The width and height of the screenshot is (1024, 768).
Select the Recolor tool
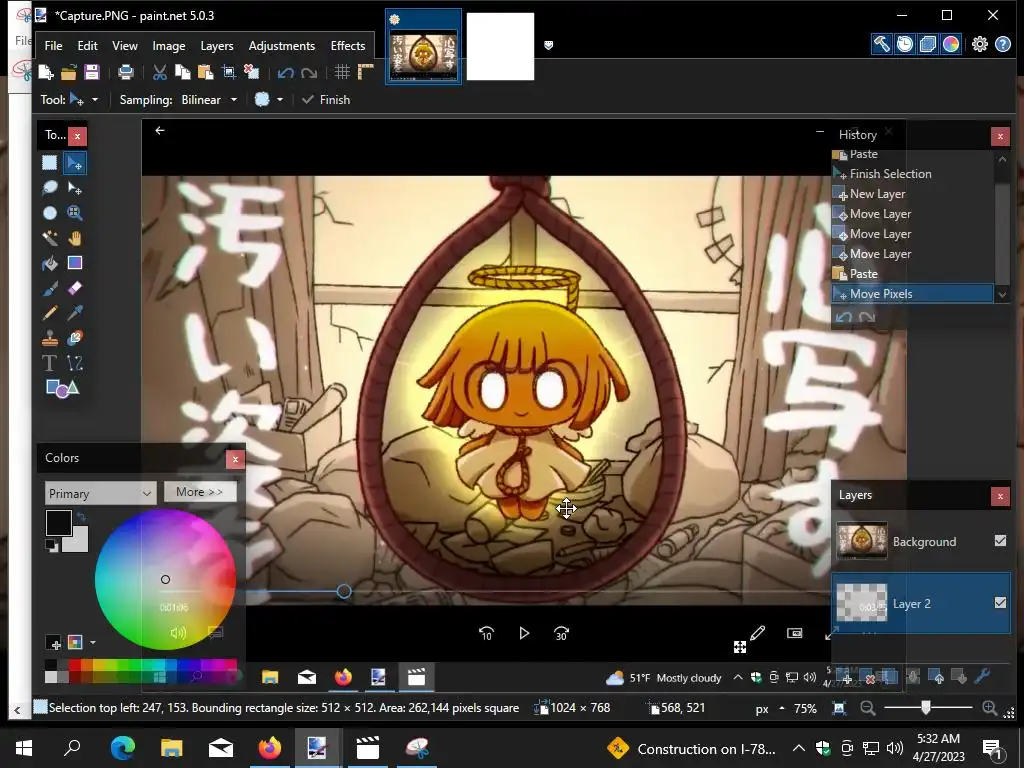coord(75,338)
